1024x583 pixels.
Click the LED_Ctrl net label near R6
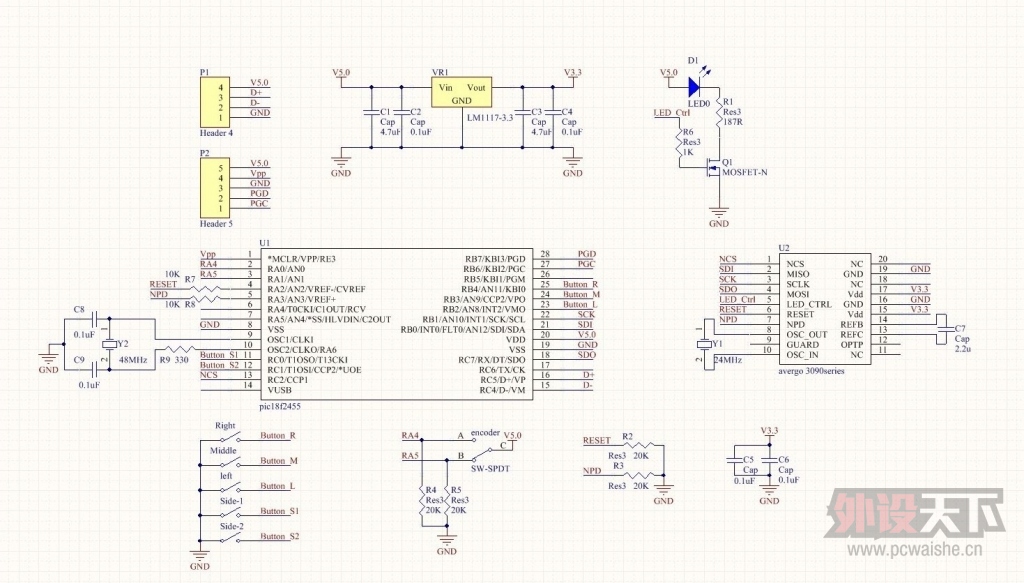[x=671, y=112]
